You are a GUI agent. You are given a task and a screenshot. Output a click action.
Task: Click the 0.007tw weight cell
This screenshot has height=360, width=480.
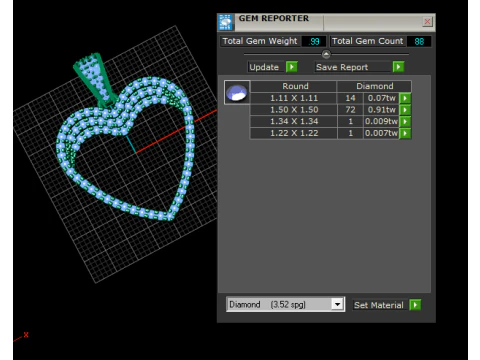[x=382, y=133]
